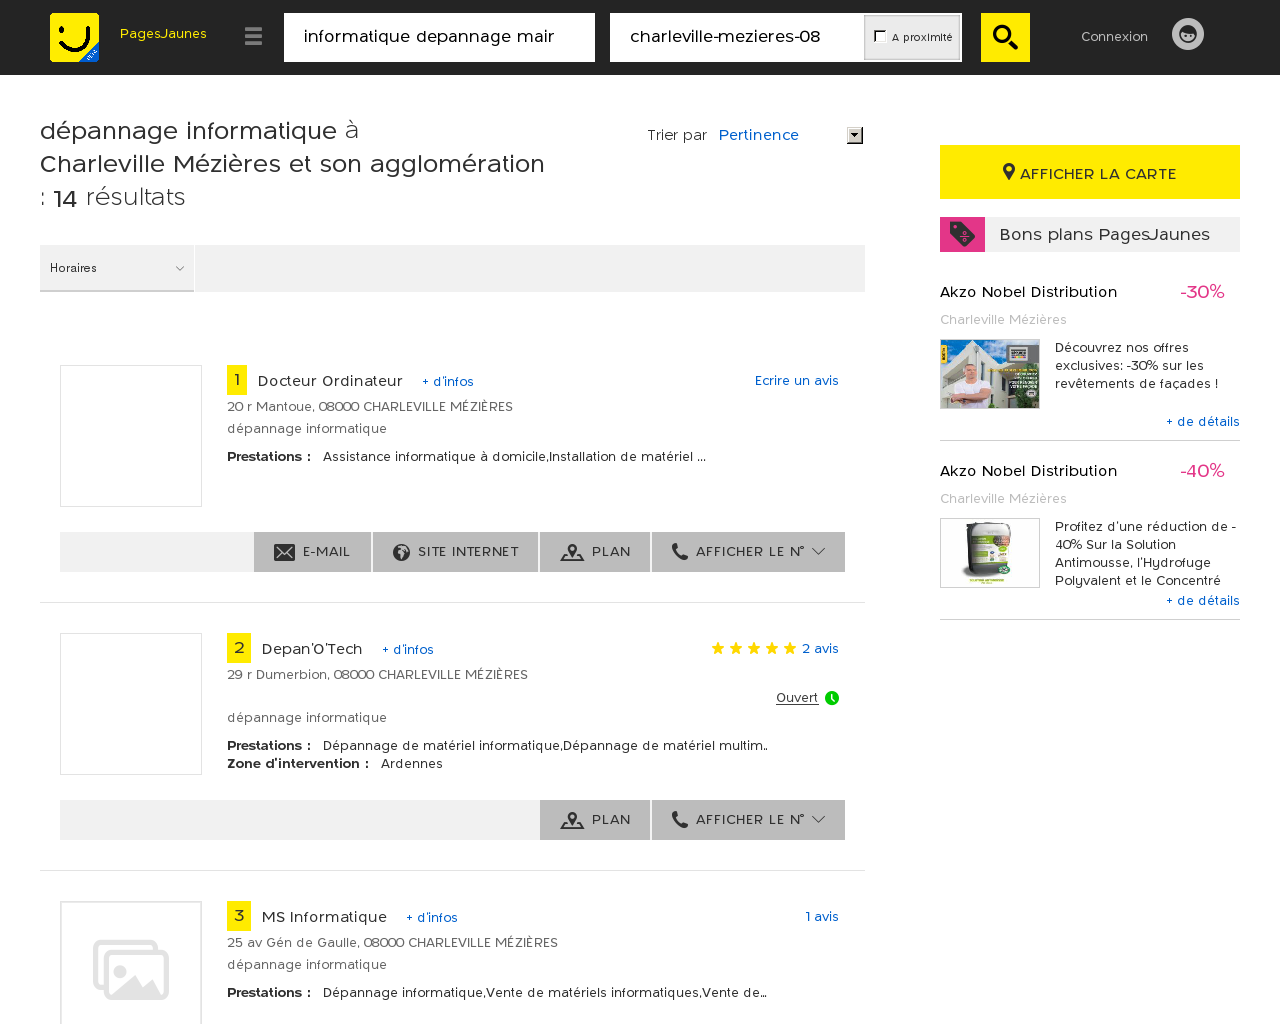
Task: Click the location input charleville-mezieres-08
Action: point(737,37)
